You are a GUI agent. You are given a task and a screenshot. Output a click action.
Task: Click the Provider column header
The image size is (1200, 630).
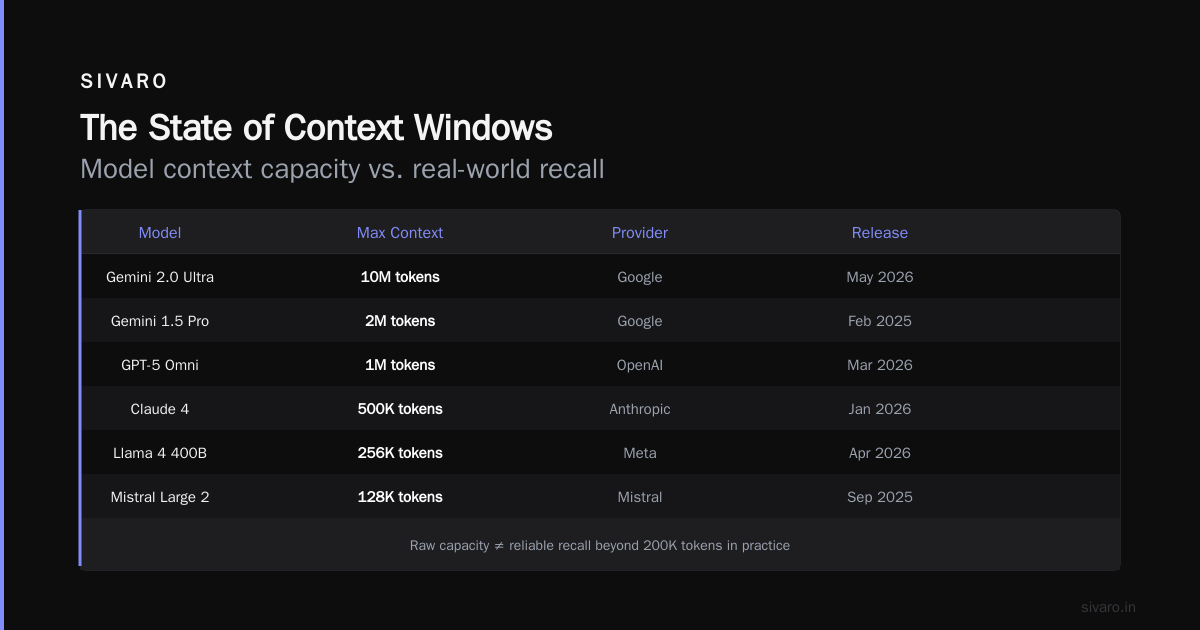click(640, 233)
